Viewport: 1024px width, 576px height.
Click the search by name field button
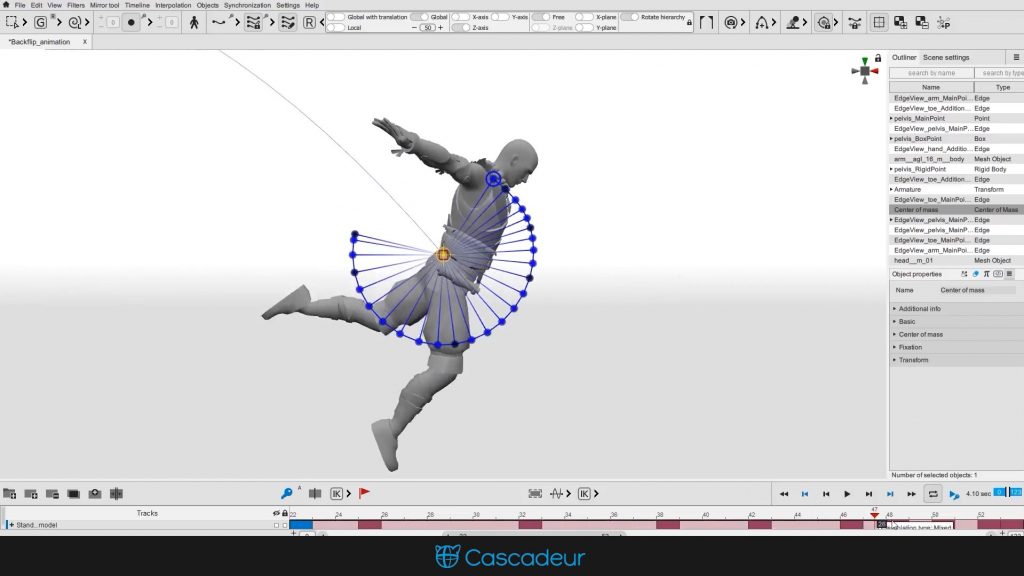pyautogui.click(x=930, y=72)
